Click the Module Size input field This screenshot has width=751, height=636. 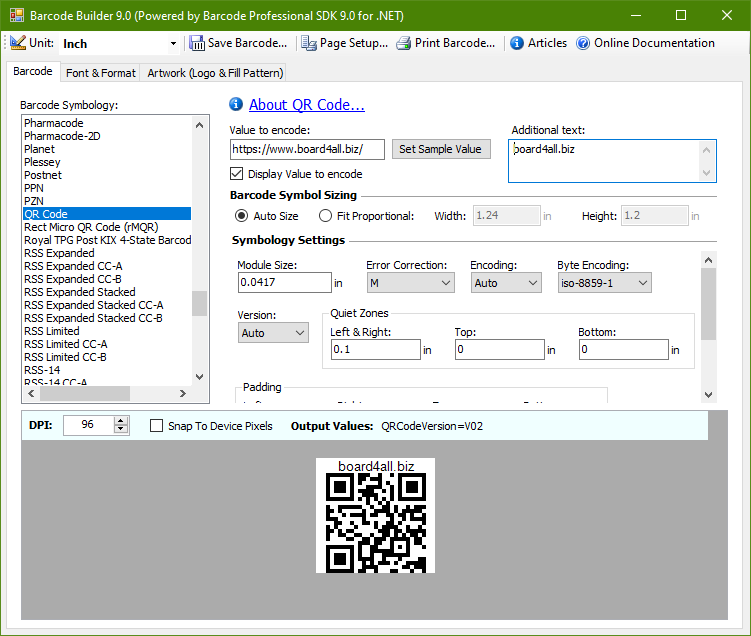pyautogui.click(x=284, y=283)
